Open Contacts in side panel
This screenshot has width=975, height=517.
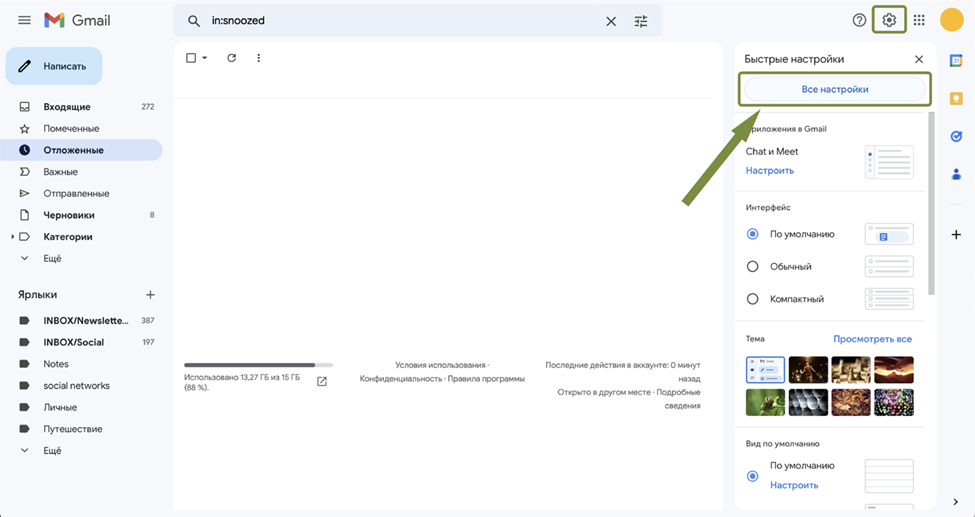956,174
